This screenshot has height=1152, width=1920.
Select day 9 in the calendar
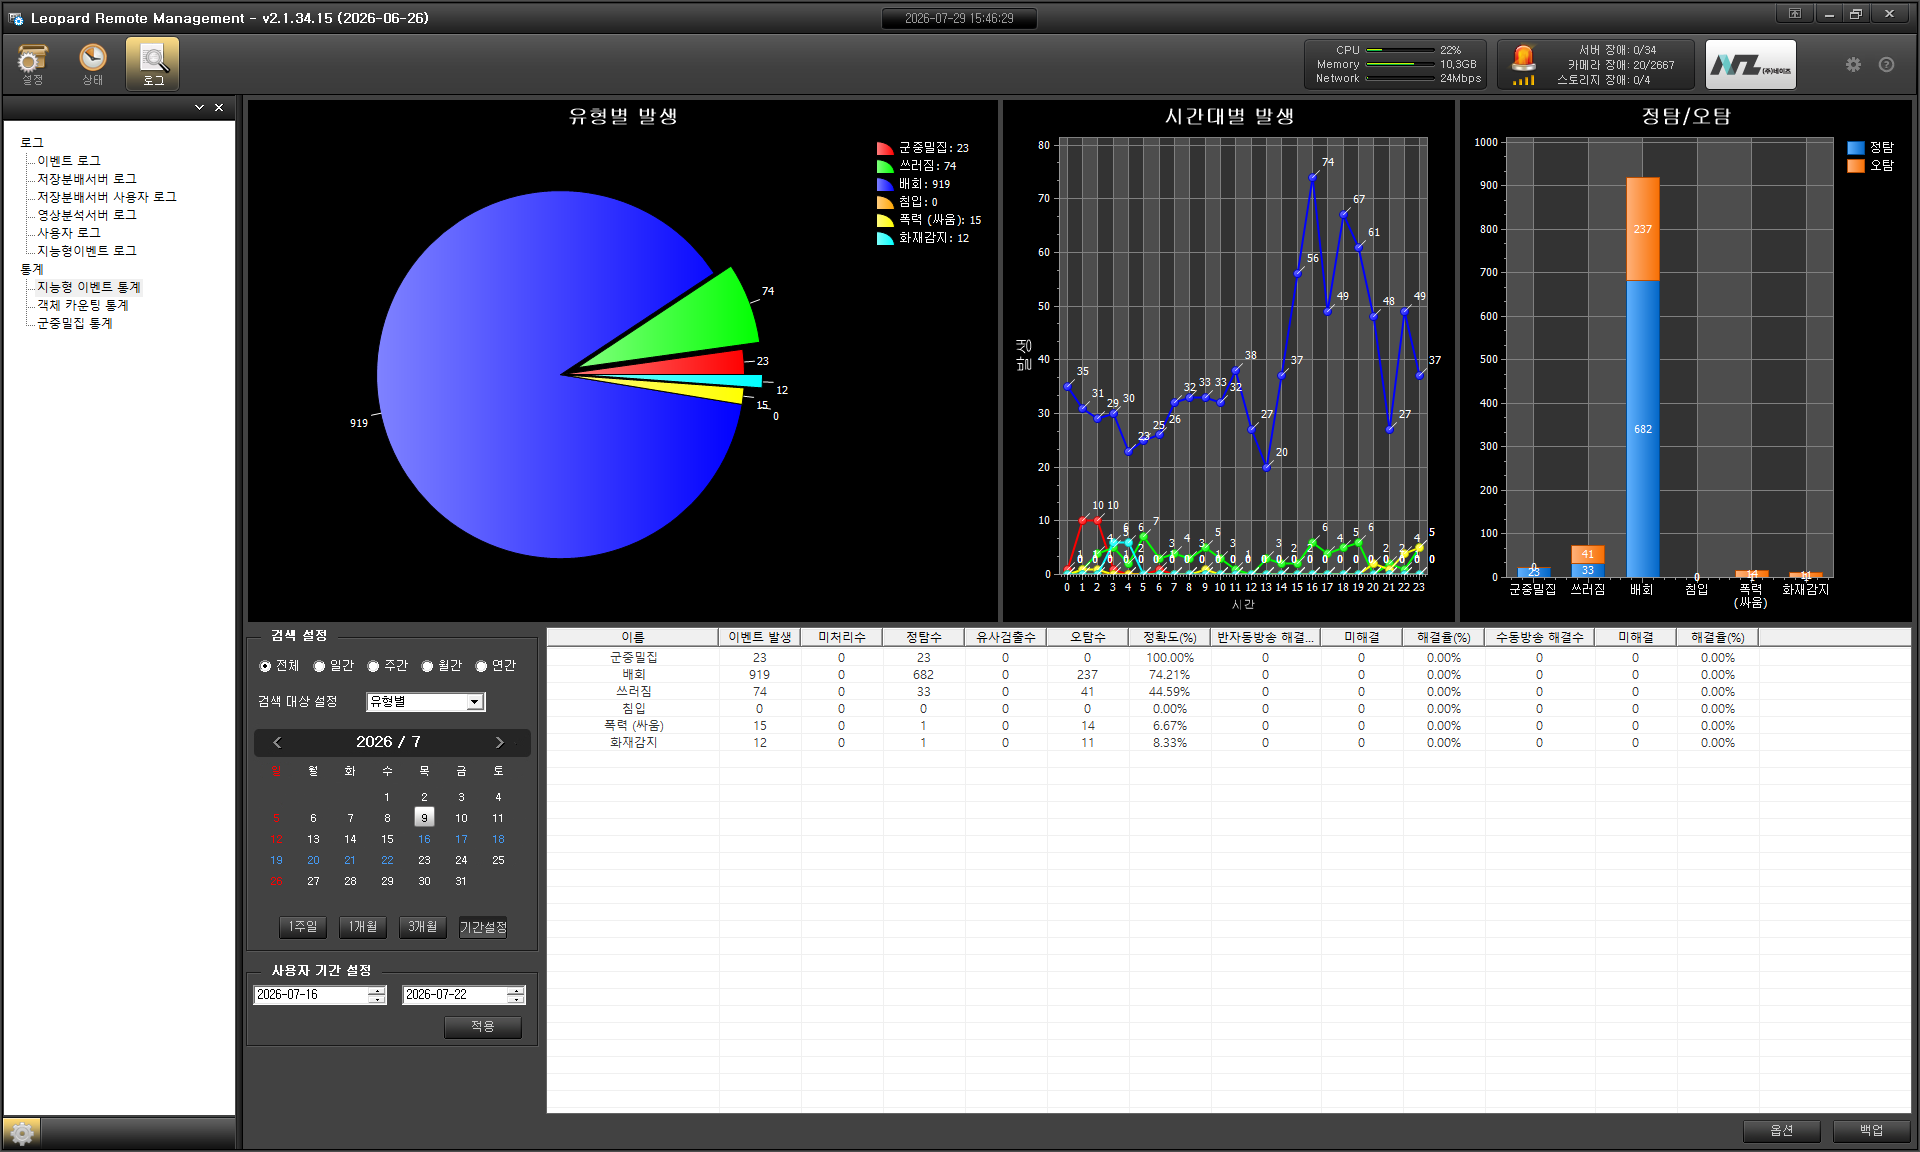tap(424, 818)
